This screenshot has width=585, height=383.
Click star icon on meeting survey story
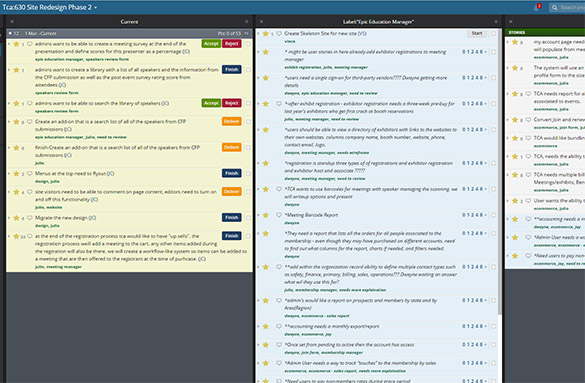(x=16, y=44)
